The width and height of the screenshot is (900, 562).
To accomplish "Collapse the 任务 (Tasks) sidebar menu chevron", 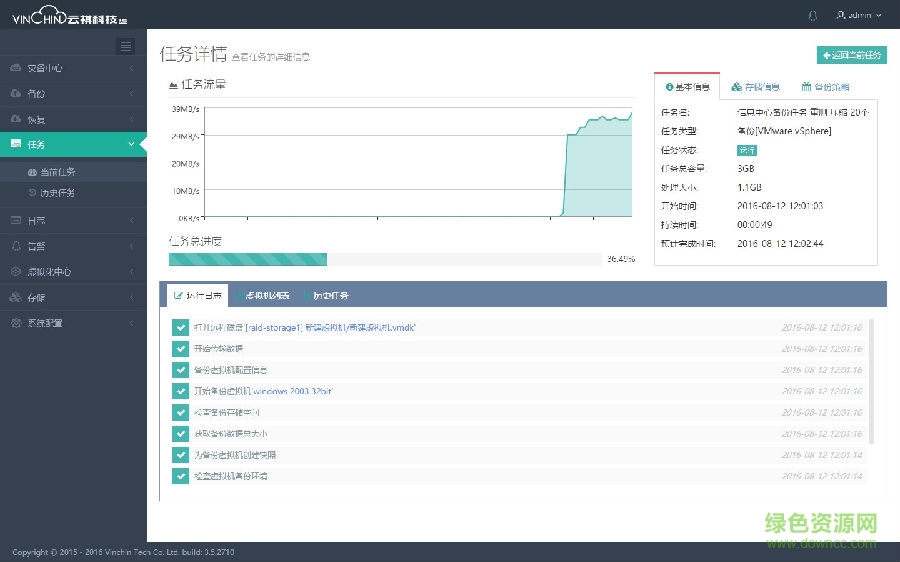I will (x=132, y=145).
